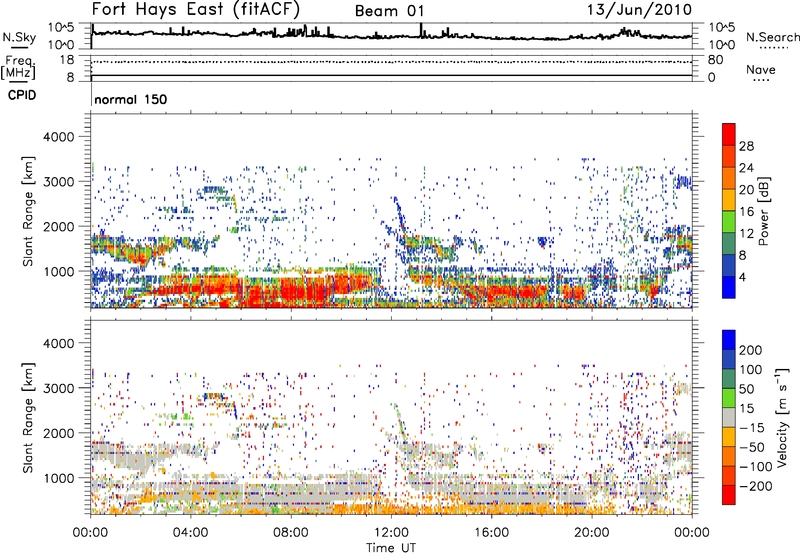This screenshot has height=554, width=800.
Task: Click the 'normal 150' CPID text
Action: (x=131, y=99)
